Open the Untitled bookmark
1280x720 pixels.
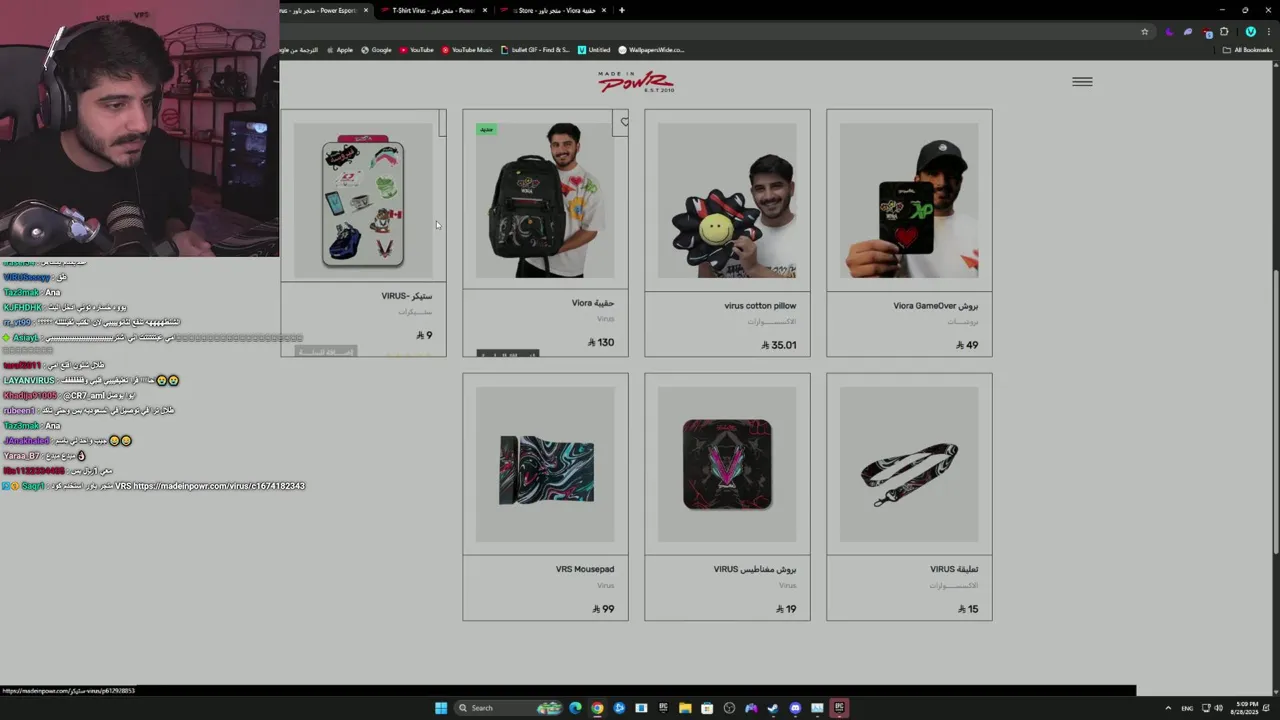[594, 50]
